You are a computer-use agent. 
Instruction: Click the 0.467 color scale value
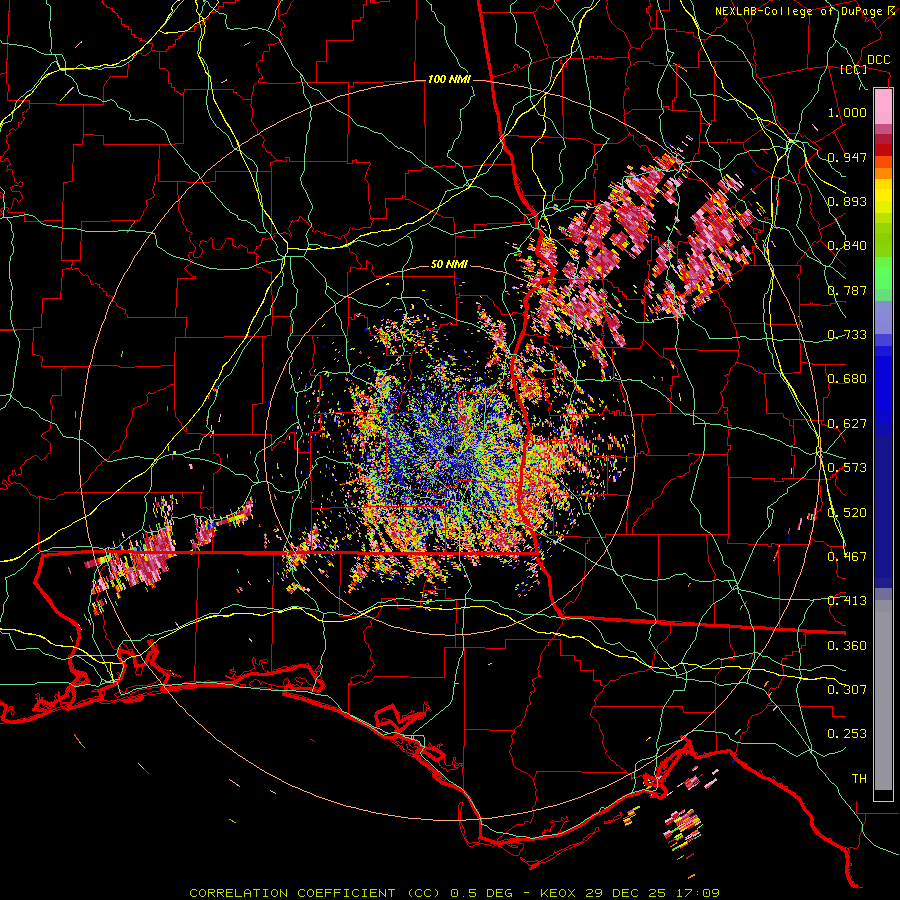(x=847, y=557)
